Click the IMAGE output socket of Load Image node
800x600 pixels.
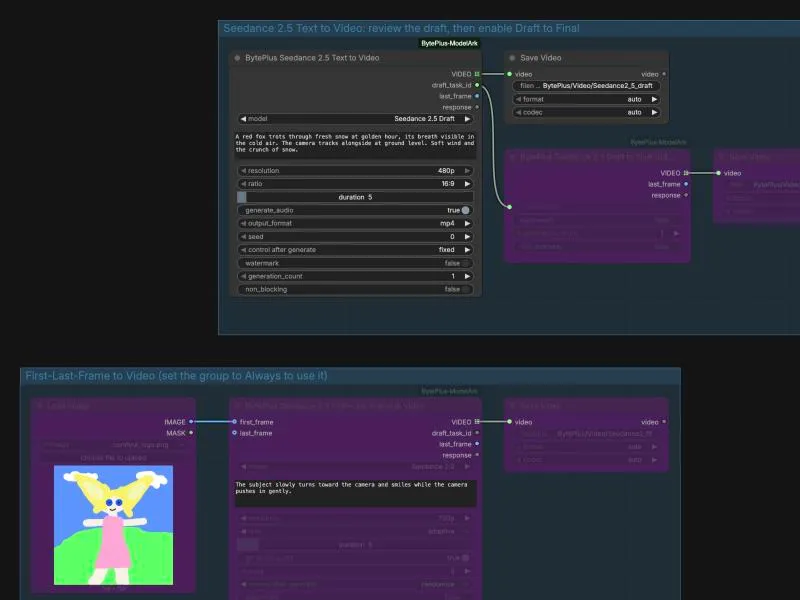pyautogui.click(x=191, y=422)
